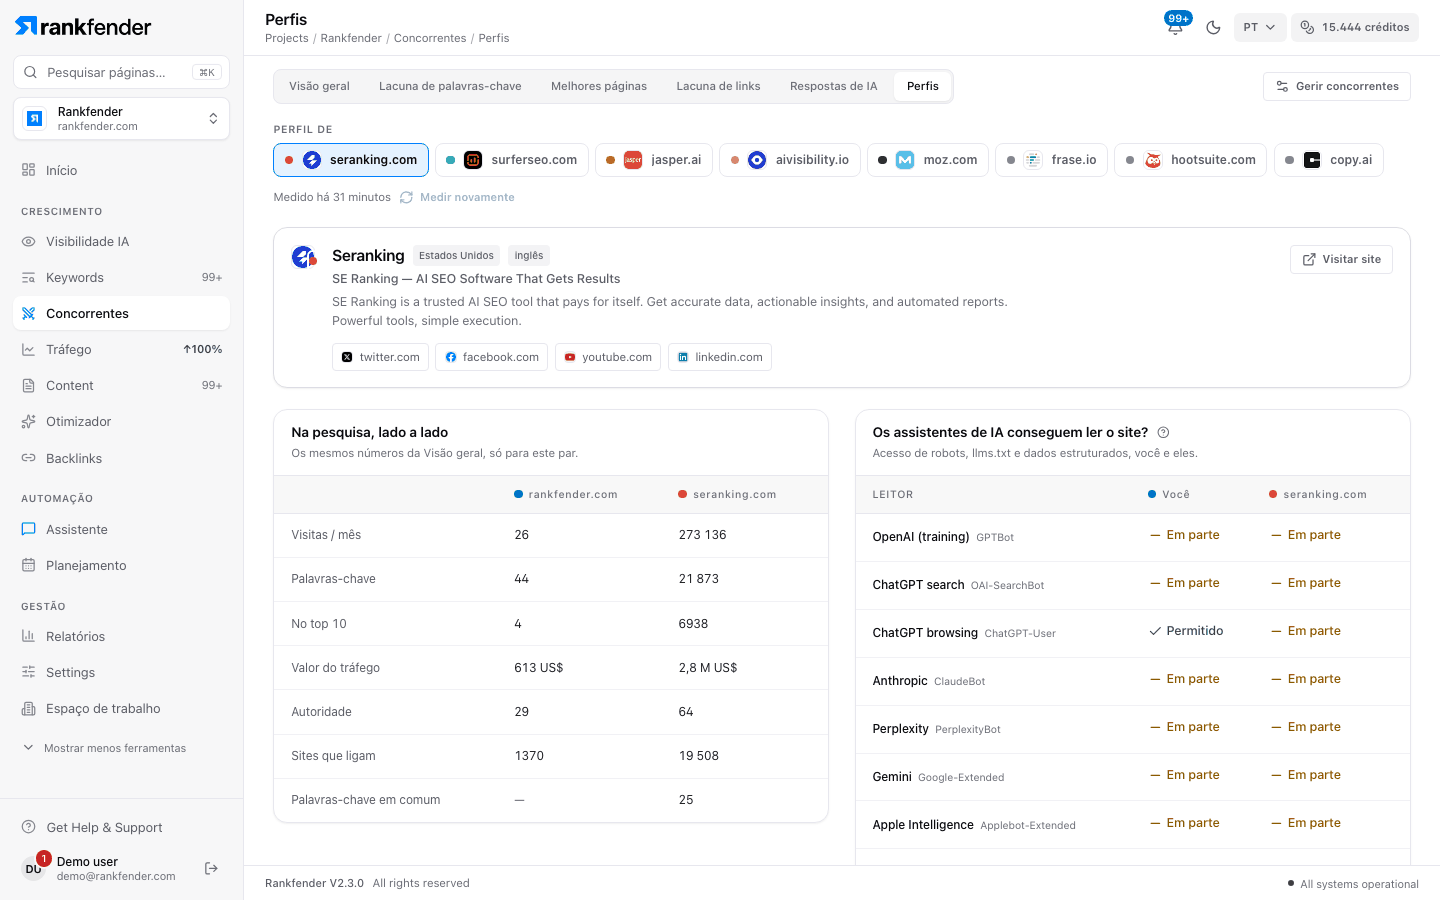Viewport: 1440px width, 900px height.
Task: Open the Respostas de IA tab
Action: [x=833, y=86]
